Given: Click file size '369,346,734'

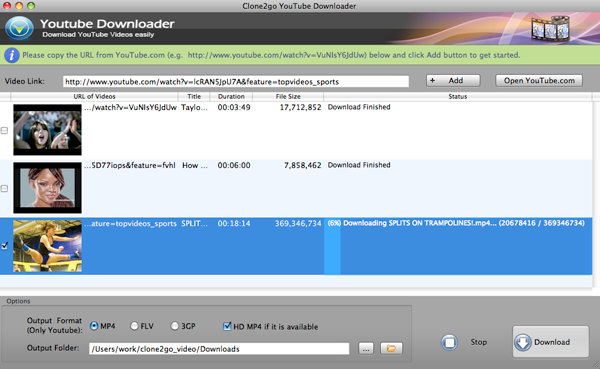Looking at the screenshot, I should 298,224.
